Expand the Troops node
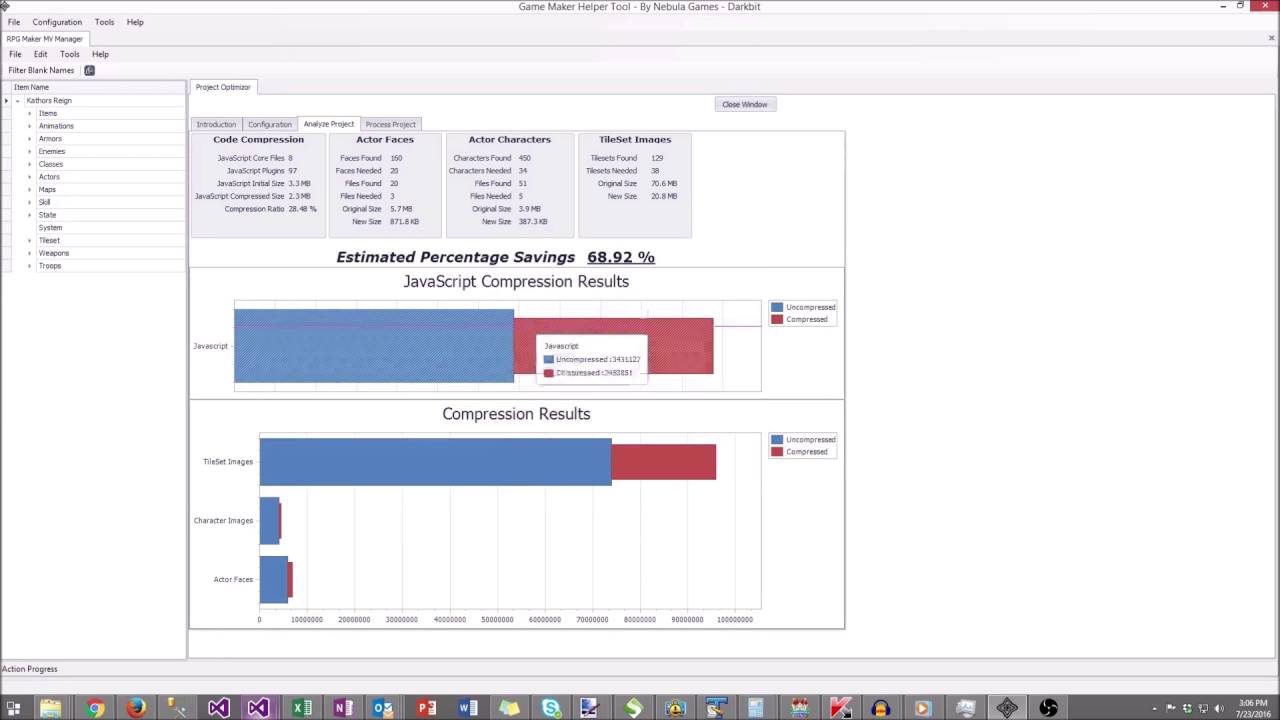 [x=30, y=266]
